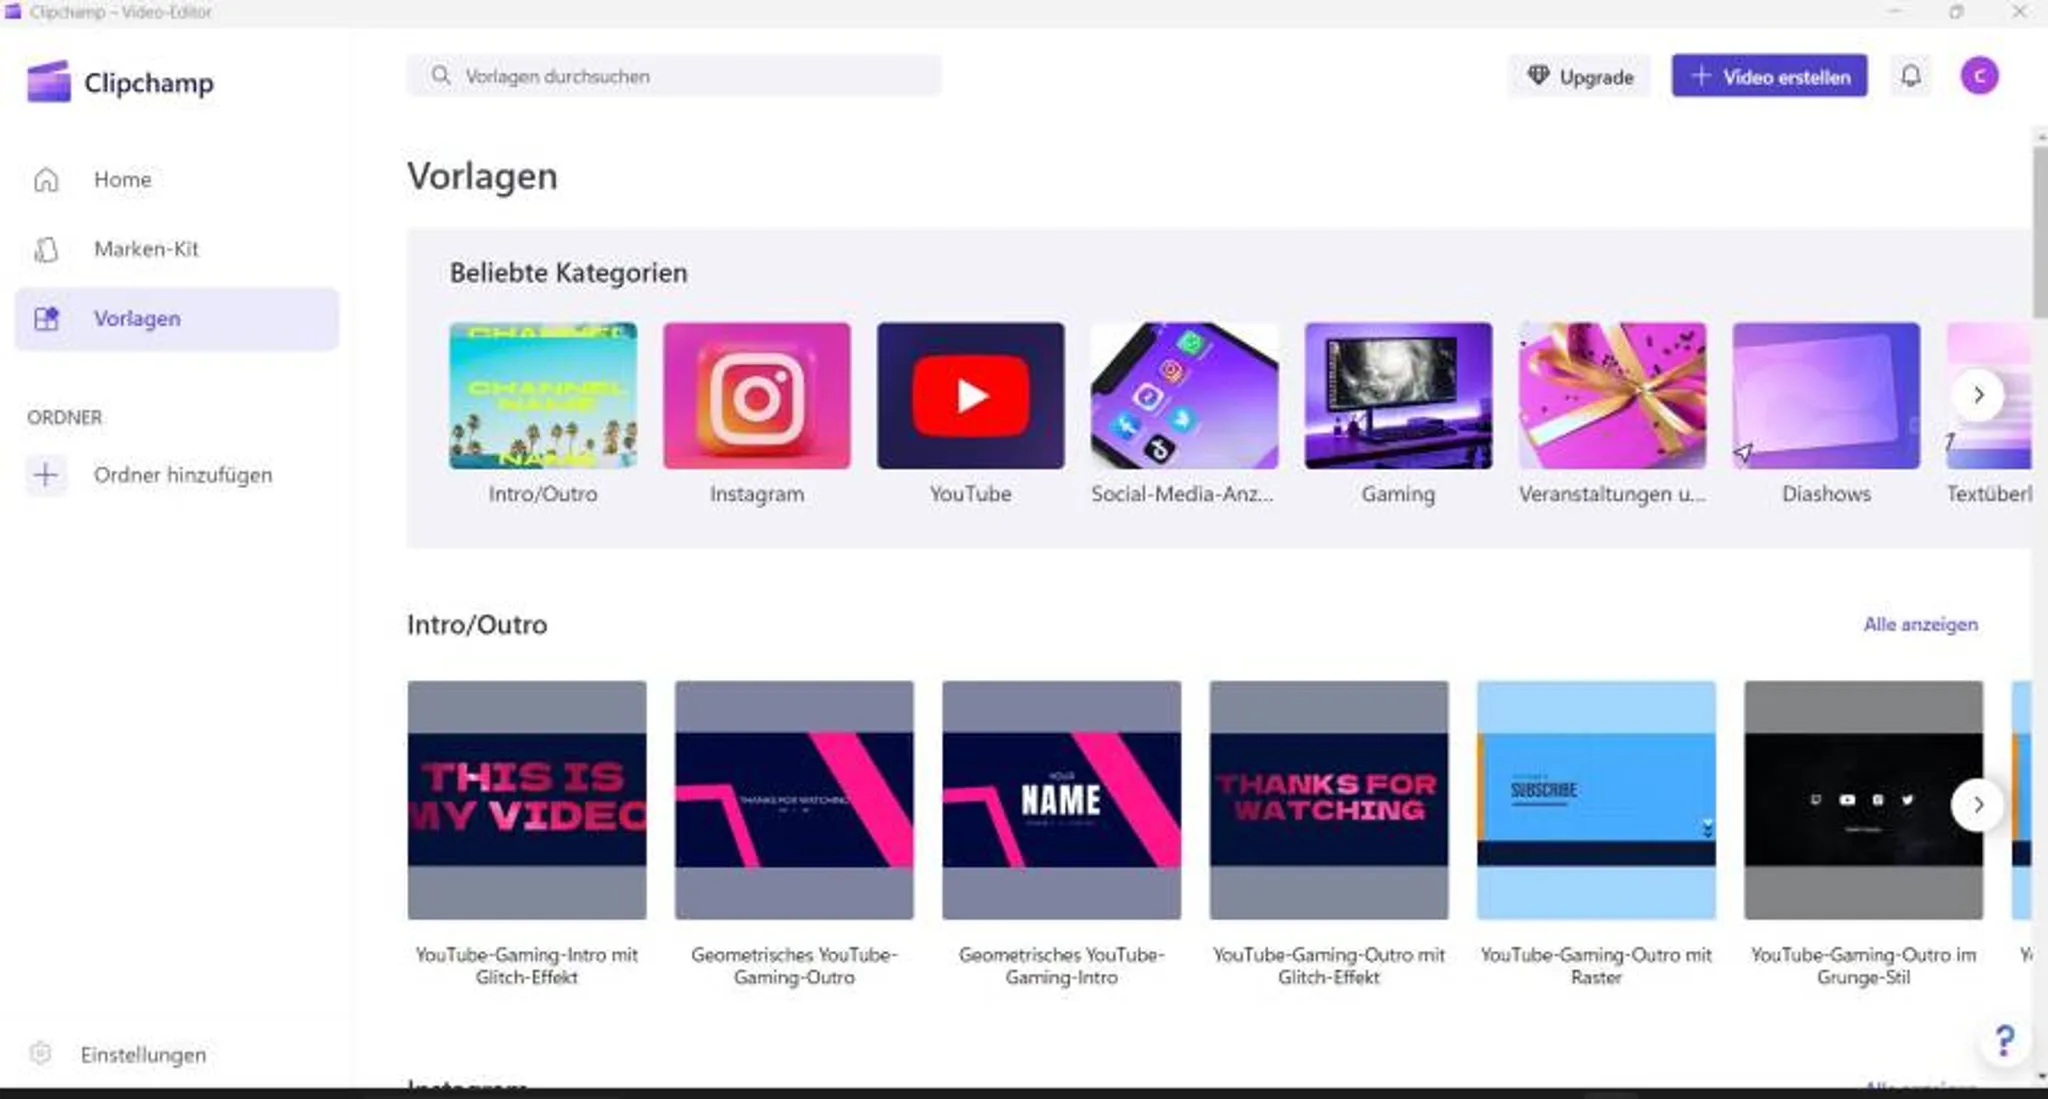This screenshot has width=2048, height=1099.
Task: Click Alle anzeigen for Intro/Outro
Action: [1920, 624]
